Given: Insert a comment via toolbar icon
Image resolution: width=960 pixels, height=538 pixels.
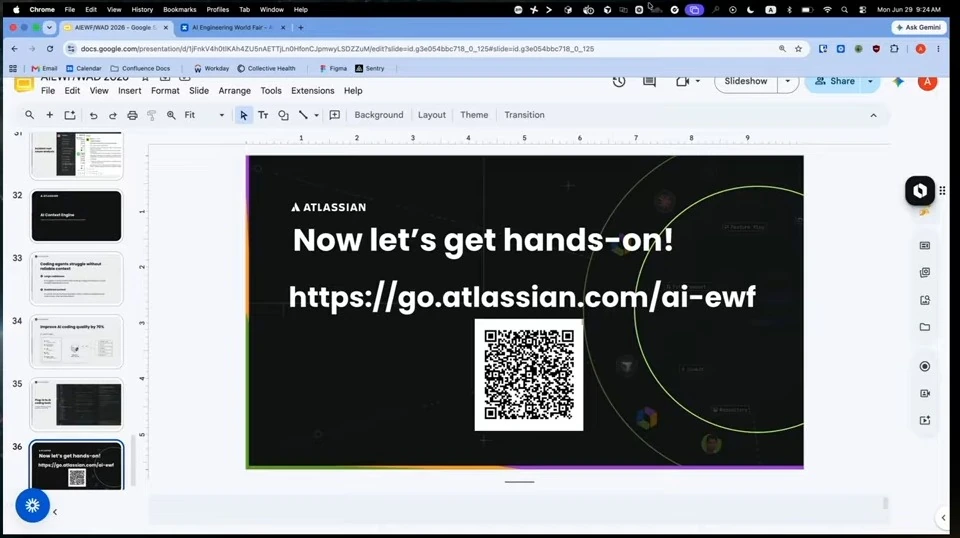Looking at the screenshot, I should click(x=335, y=115).
